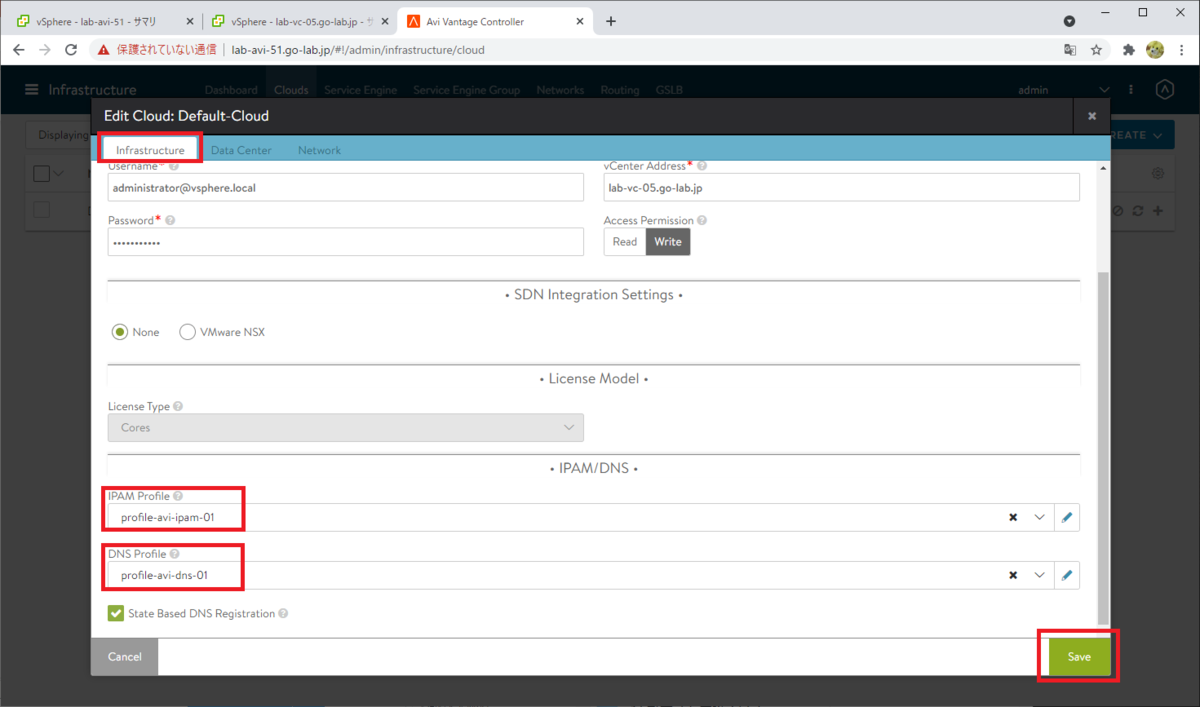Expand the IPAM Profile dropdown arrow

[1040, 517]
